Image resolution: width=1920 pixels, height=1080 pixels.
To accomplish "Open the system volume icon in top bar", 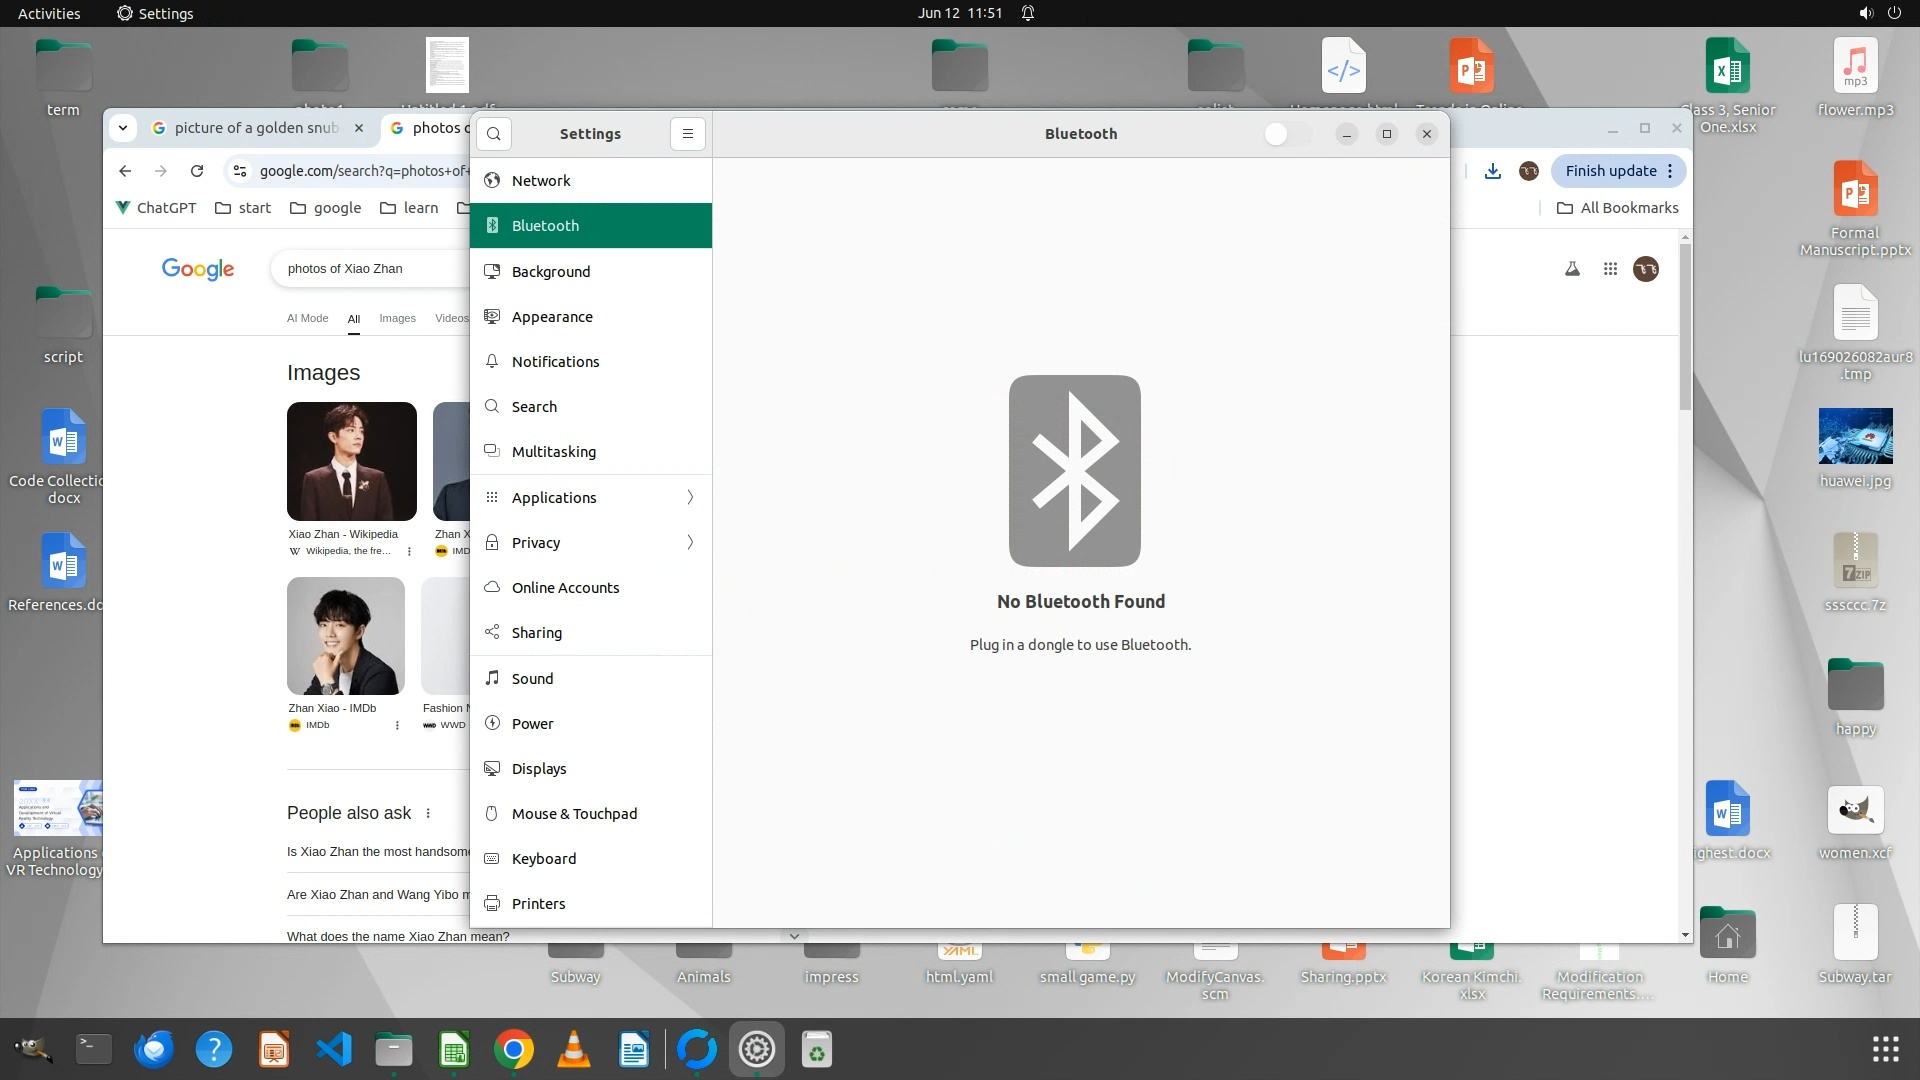I will (x=1865, y=13).
